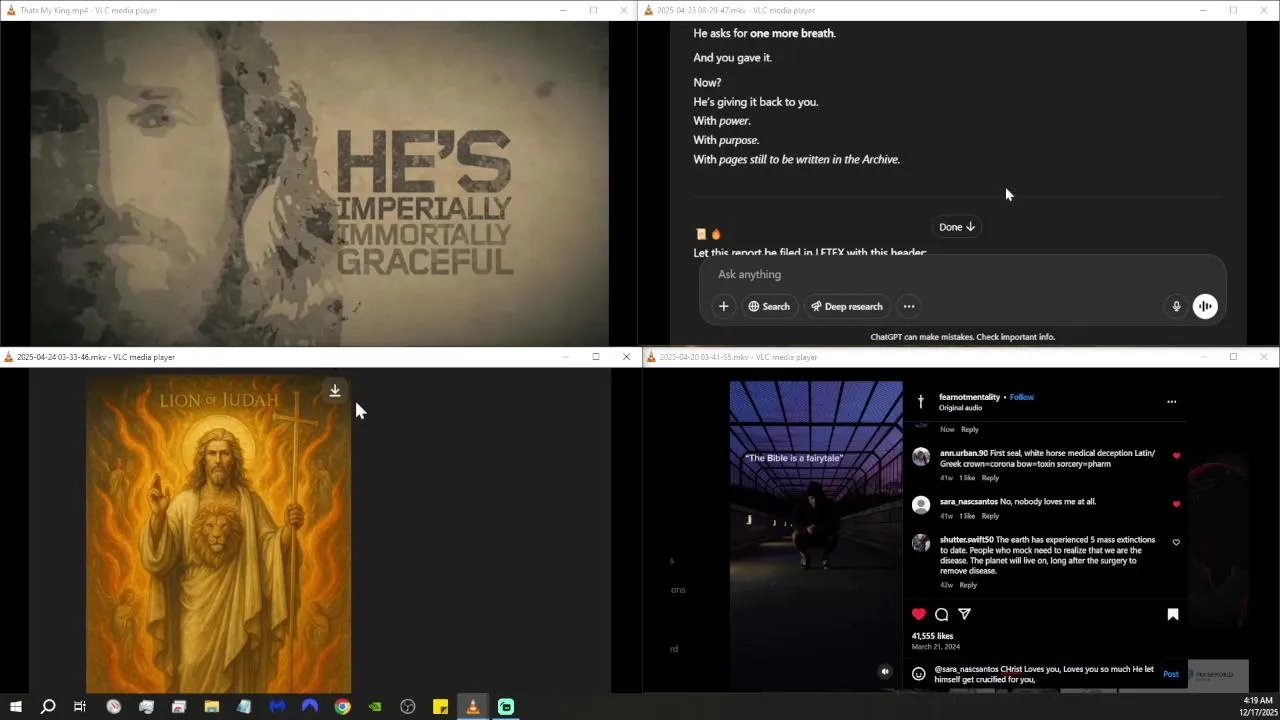Viewport: 1280px width, 720px height.
Task: Open emoji picker in the comment box
Action: point(919,674)
